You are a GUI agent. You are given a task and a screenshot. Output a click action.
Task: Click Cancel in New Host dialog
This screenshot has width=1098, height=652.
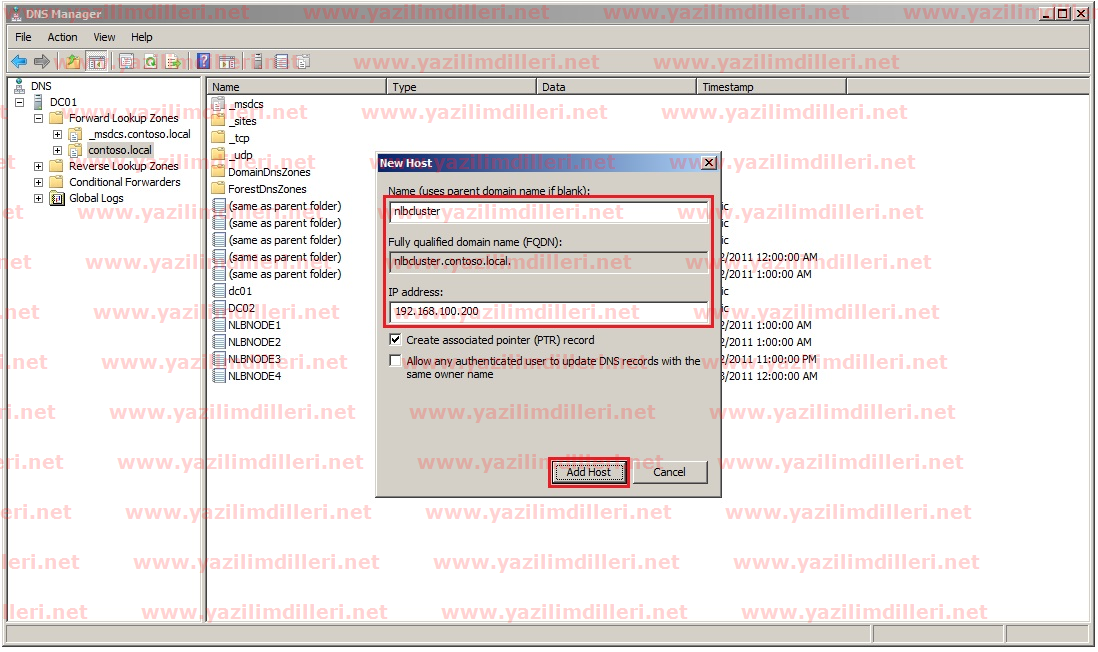click(669, 472)
